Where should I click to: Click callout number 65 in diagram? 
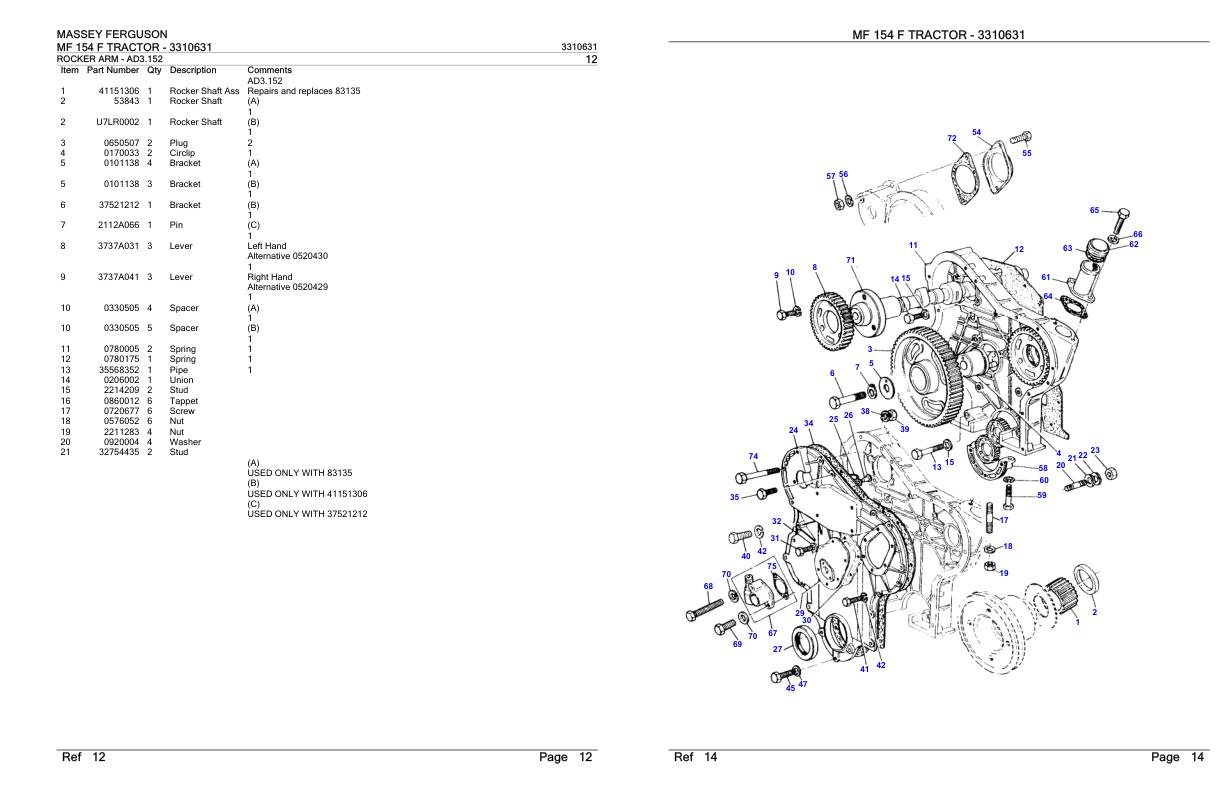(x=1094, y=211)
